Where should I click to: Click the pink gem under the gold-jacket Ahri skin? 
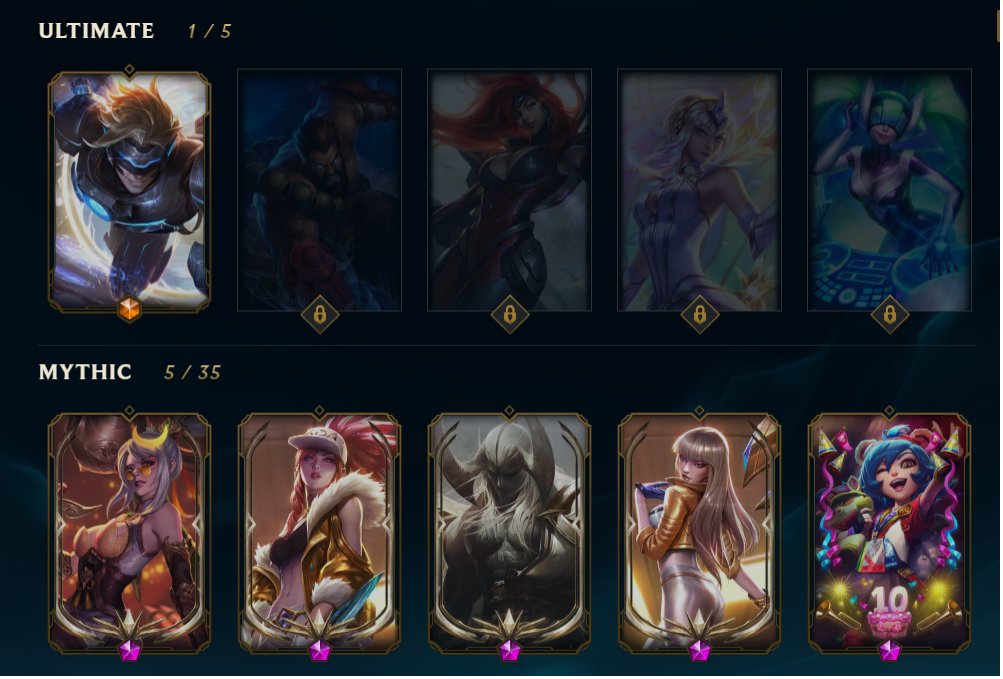pos(700,651)
